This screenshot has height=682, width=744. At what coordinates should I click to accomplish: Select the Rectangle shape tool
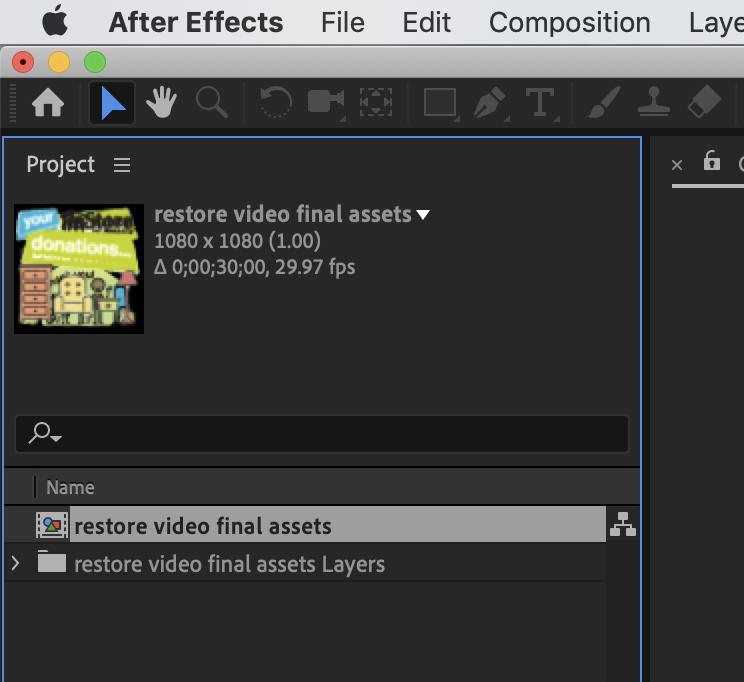click(441, 103)
